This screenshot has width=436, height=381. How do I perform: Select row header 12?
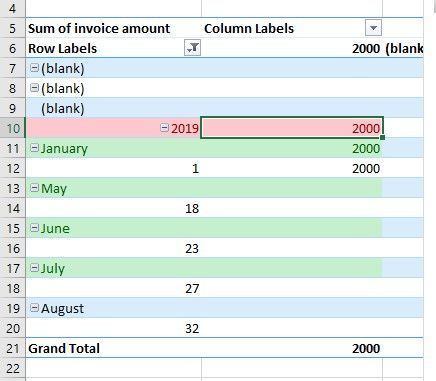point(12,168)
